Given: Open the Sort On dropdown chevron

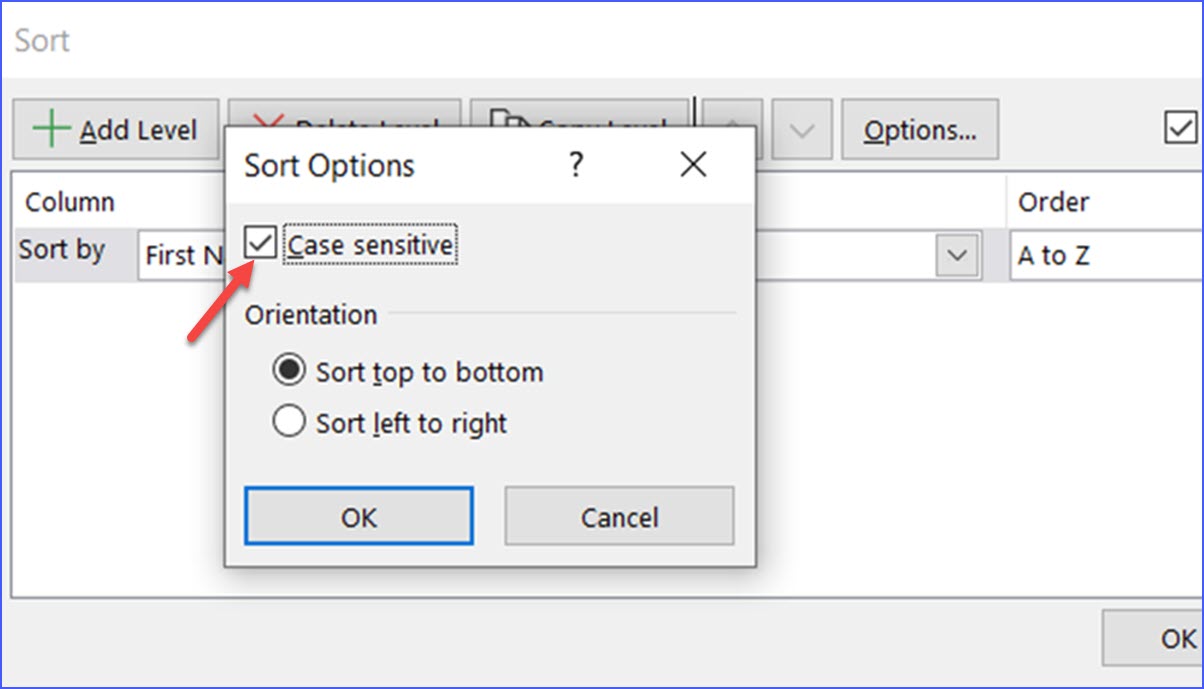Looking at the screenshot, I should (957, 256).
